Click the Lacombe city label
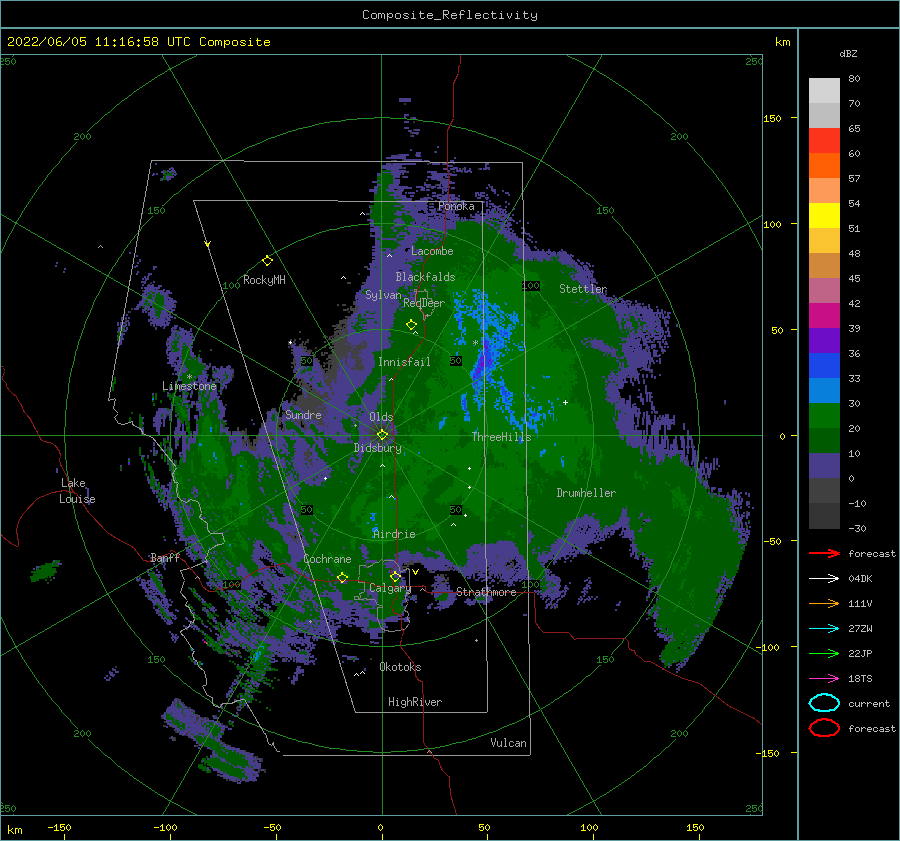Image resolution: width=900 pixels, height=841 pixels. (x=432, y=251)
